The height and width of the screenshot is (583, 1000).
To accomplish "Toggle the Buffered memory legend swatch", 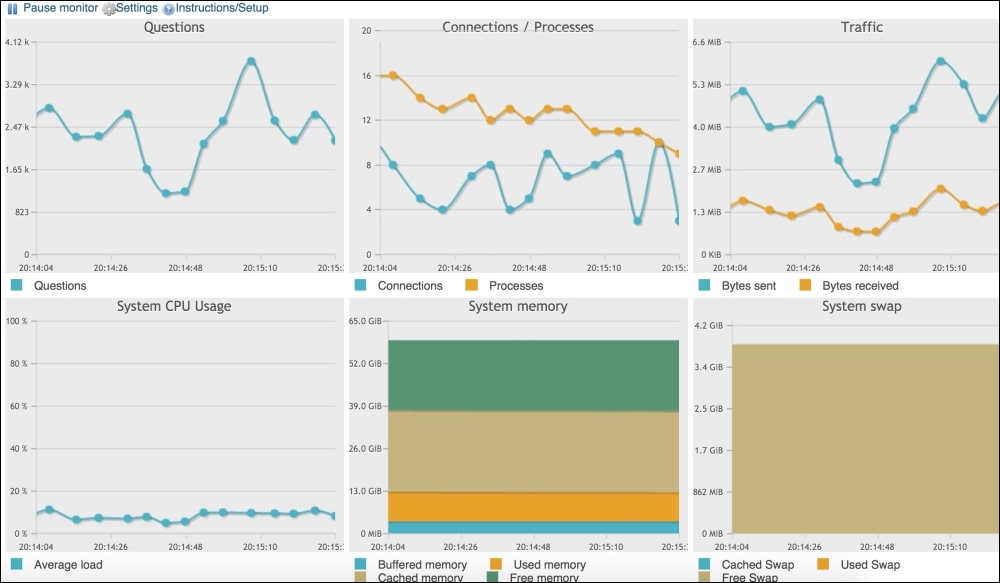I will (360, 565).
